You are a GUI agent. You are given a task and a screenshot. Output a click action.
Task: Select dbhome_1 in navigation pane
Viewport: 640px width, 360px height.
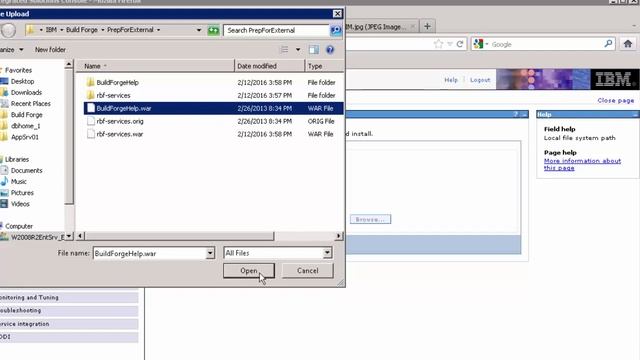pos(25,126)
